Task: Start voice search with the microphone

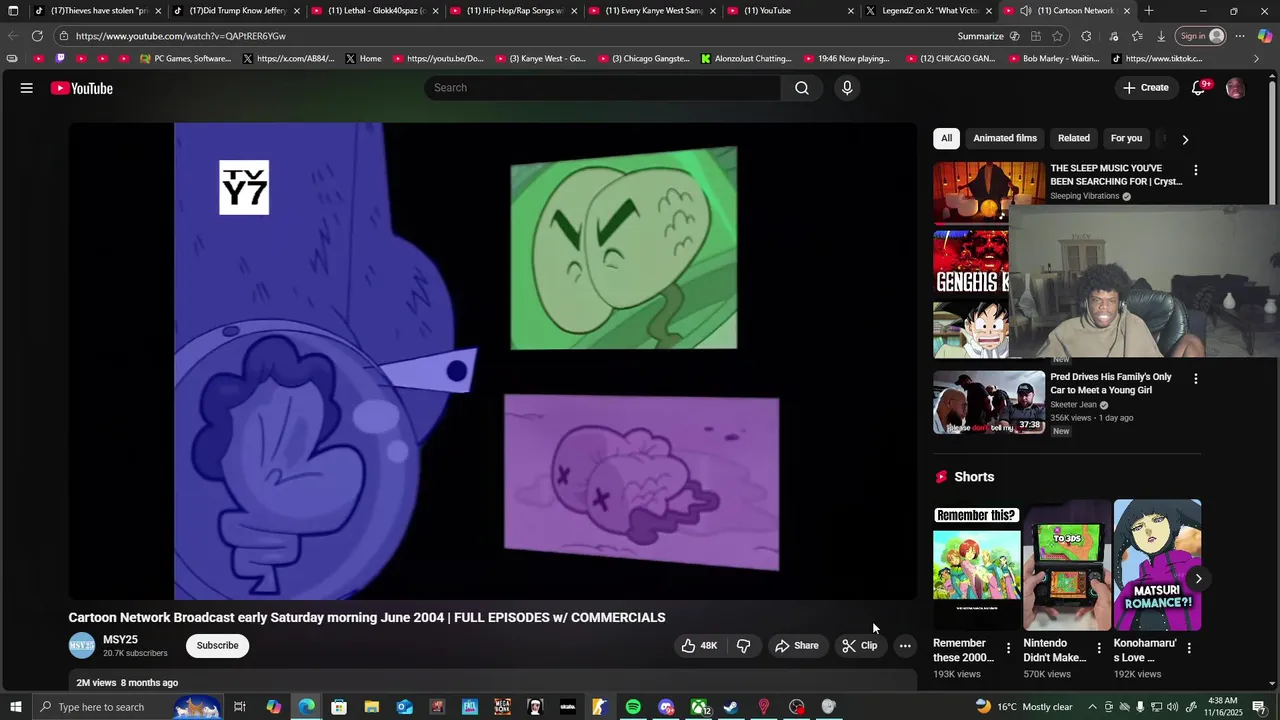Action: [x=847, y=88]
